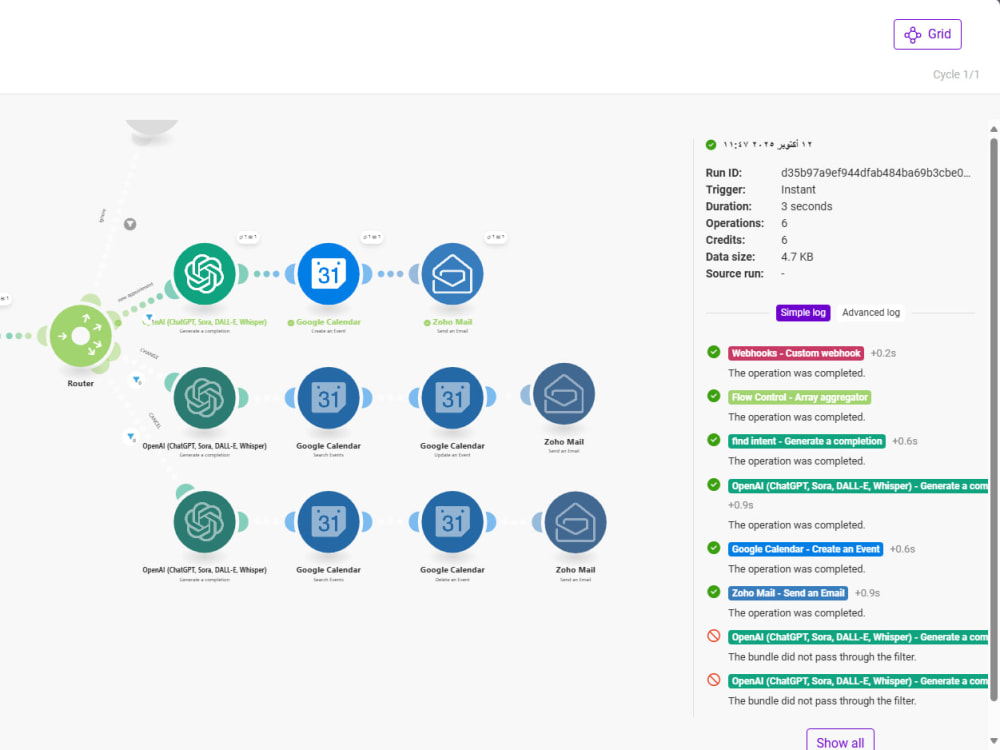Click the scrollbar down arrow

pos(994,740)
